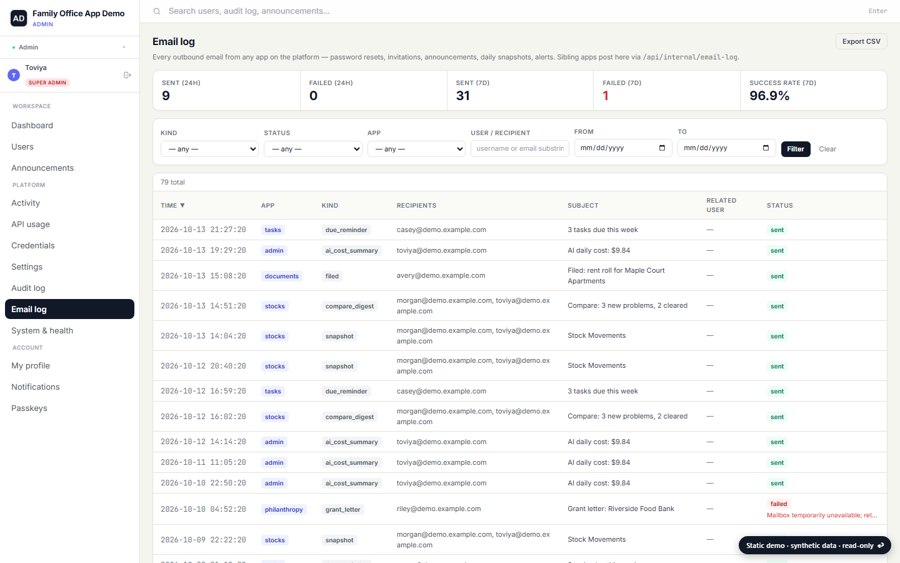Click compare_digest tag in 14:51:20 row

pyautogui.click(x=350, y=306)
